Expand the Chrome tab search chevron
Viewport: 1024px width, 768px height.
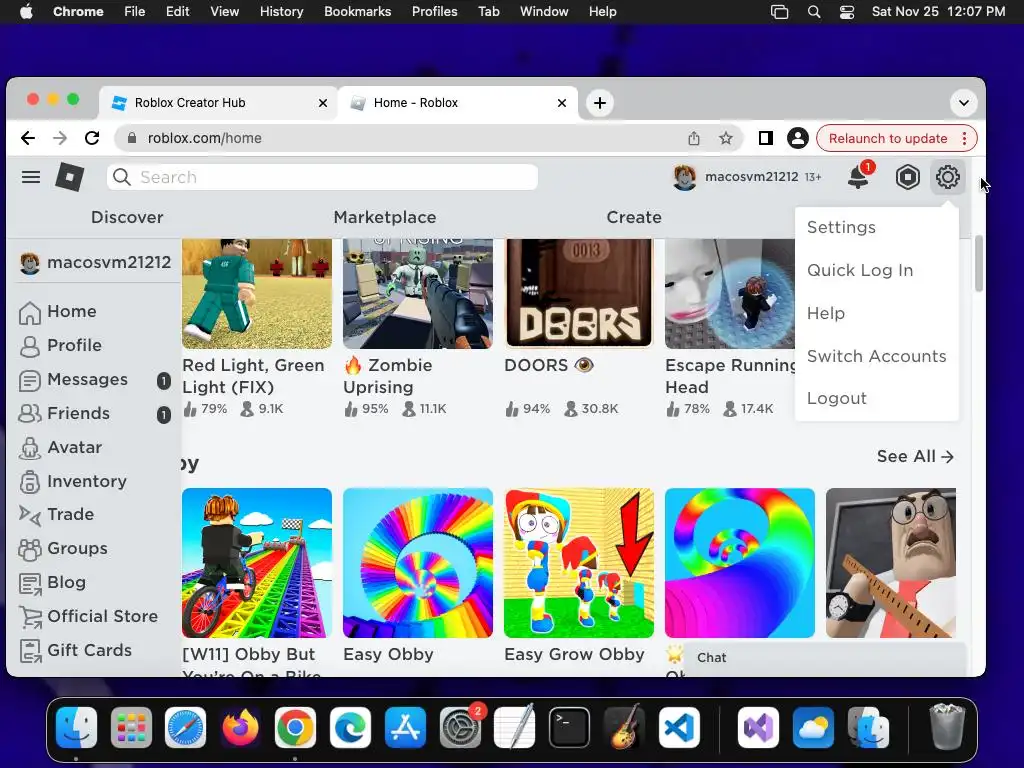[963, 103]
